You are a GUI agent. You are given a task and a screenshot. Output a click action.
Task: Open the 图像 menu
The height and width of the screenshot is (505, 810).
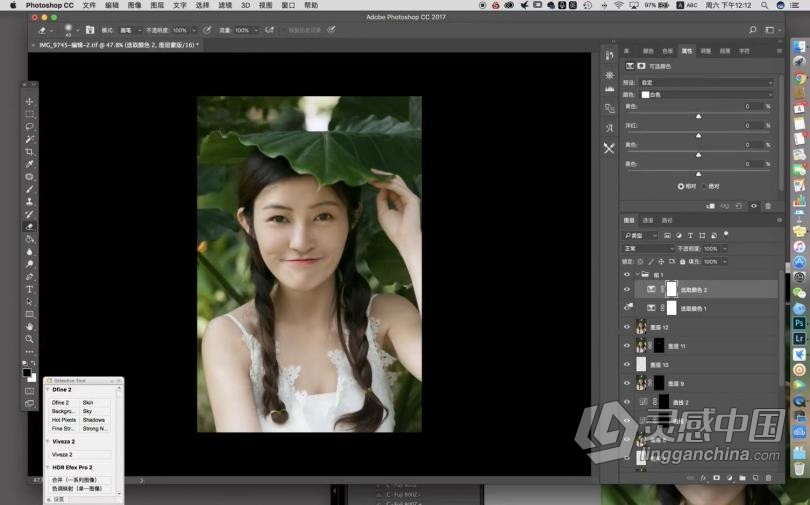(134, 5)
